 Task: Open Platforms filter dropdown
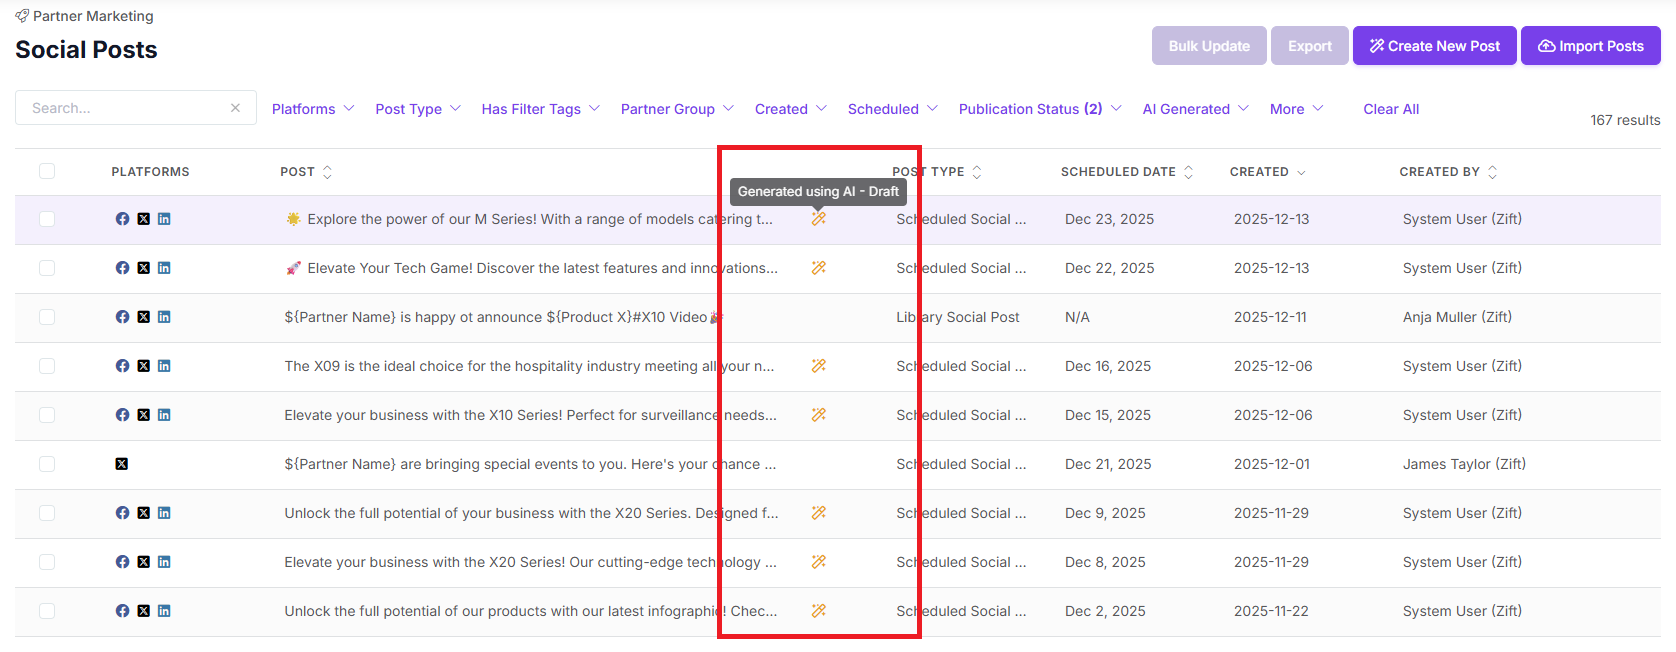click(313, 109)
